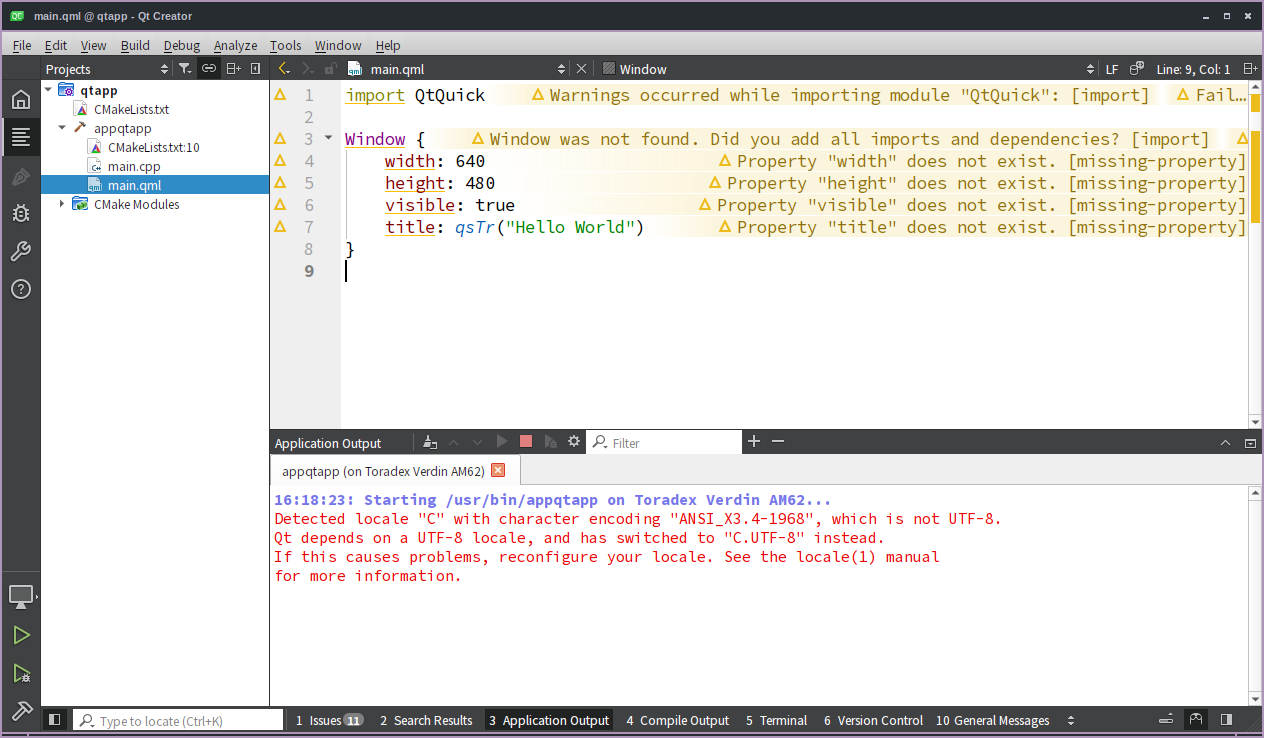Toggle the right sidebar visibility
Image resolution: width=1264 pixels, height=738 pixels.
(x=1225, y=720)
